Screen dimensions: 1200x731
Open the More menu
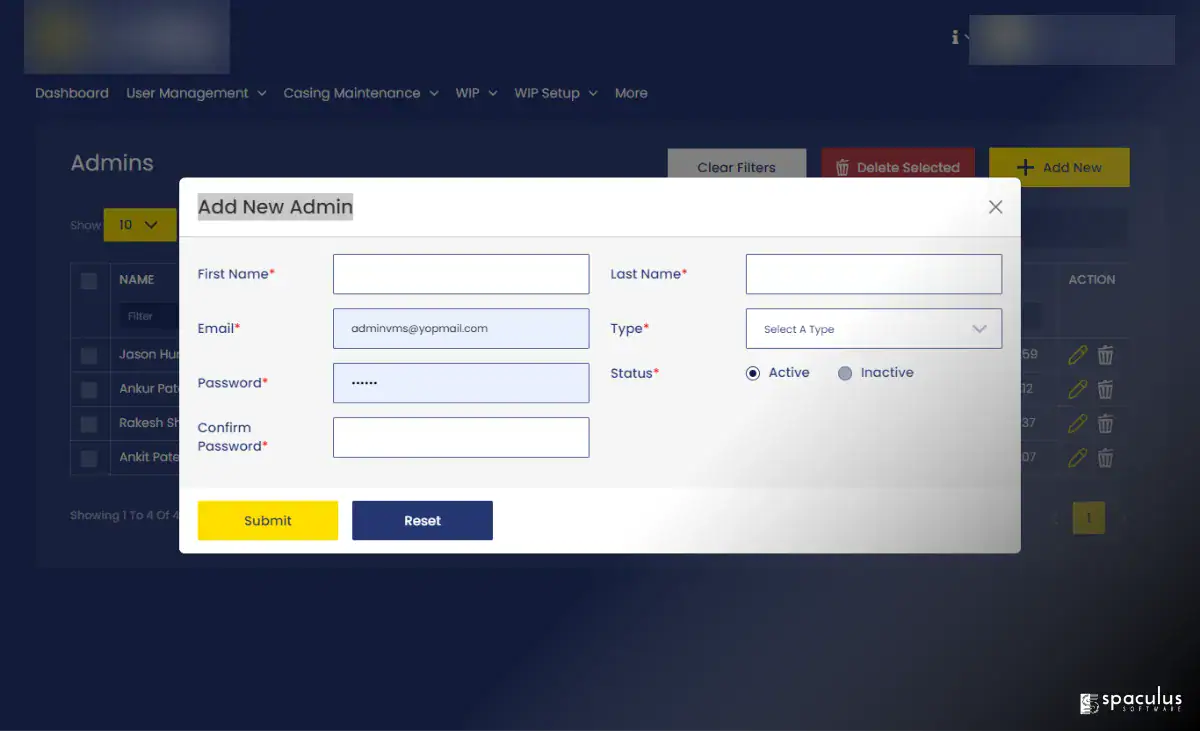631,93
